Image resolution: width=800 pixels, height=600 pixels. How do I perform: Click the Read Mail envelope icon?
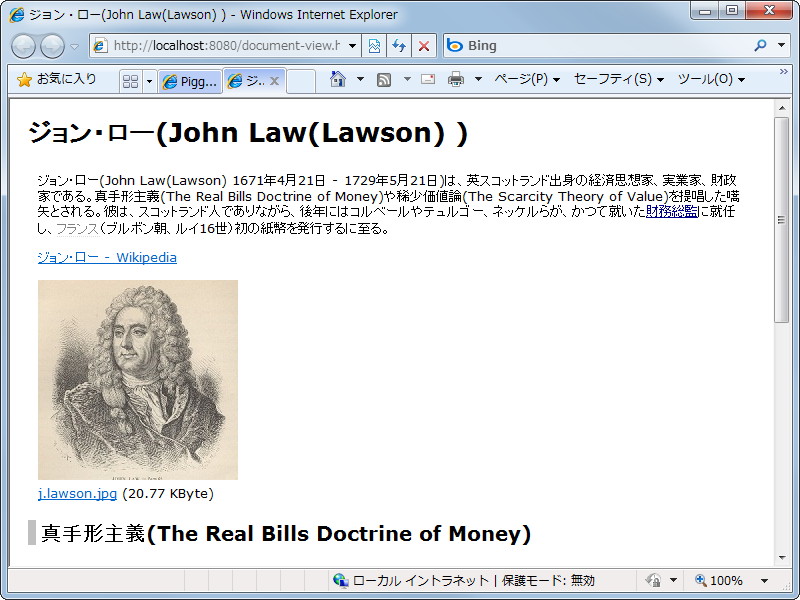point(428,79)
